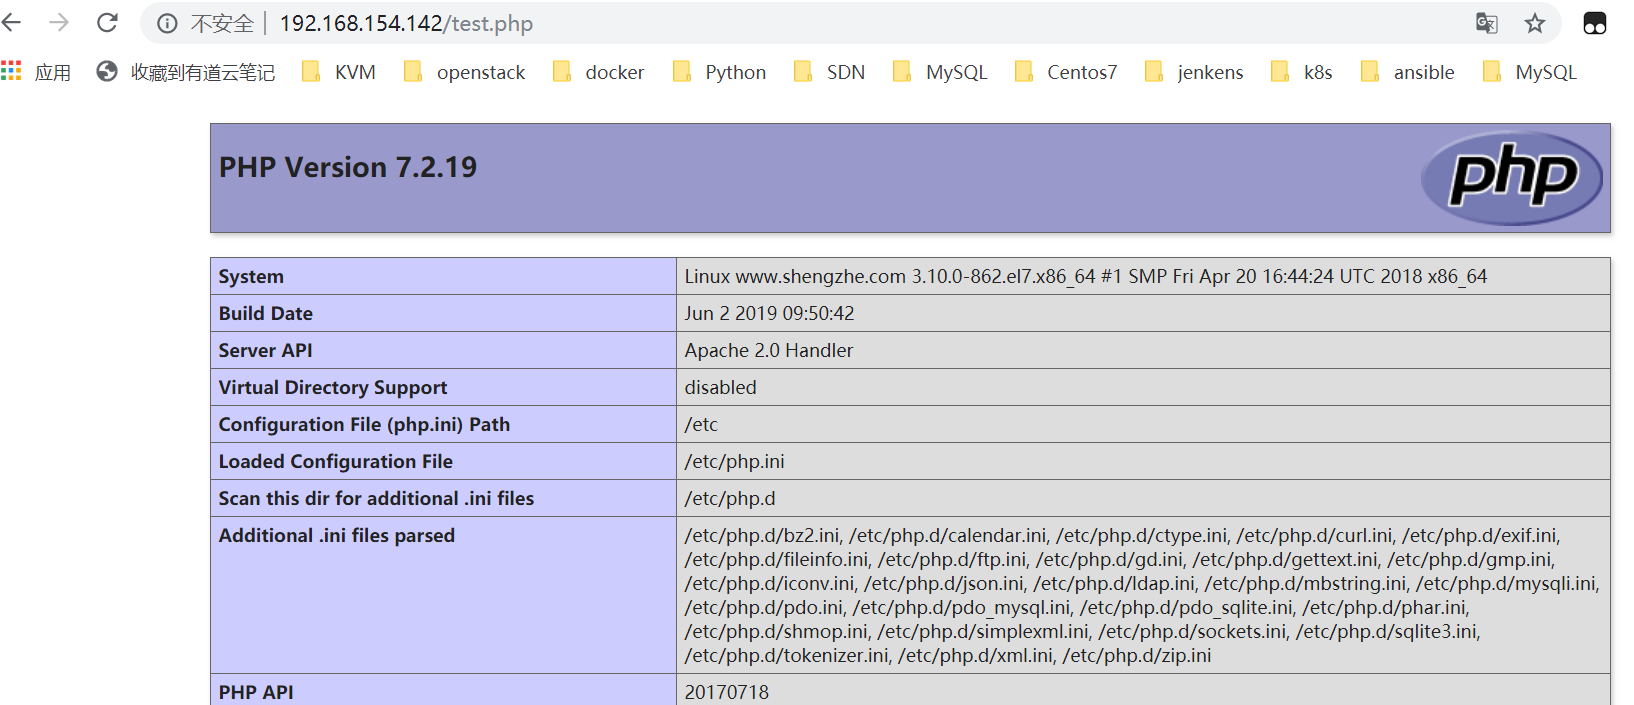
Task: Click Configuration File (php.ini) Path label
Action: click(x=364, y=424)
